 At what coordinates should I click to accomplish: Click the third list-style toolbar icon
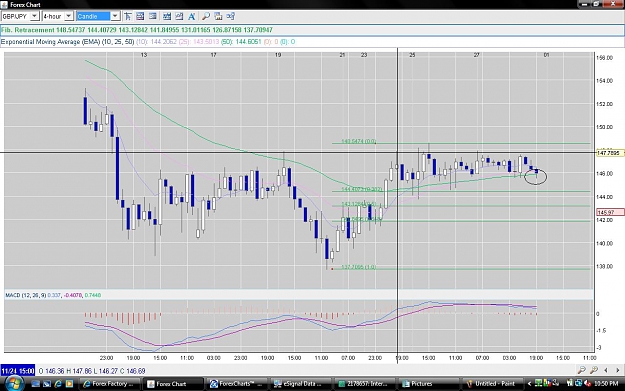[x=153, y=16]
